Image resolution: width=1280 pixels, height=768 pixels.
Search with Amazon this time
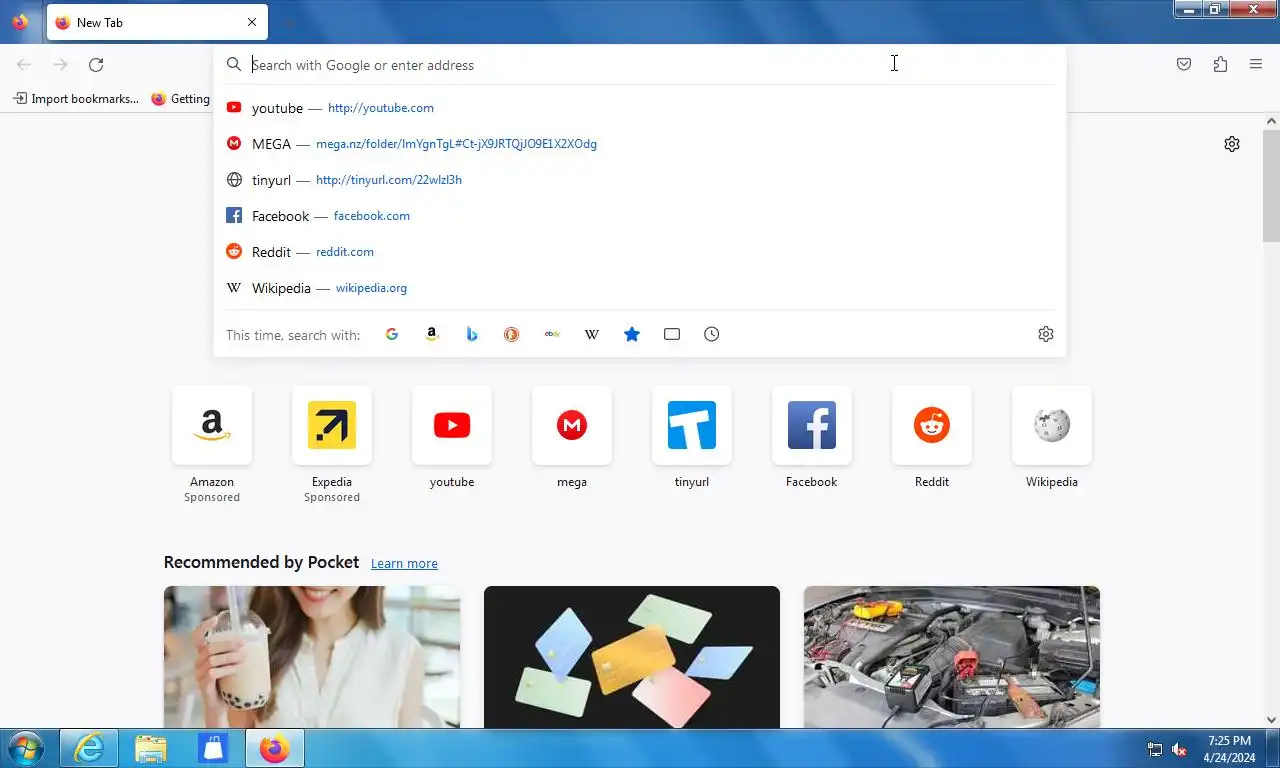(432, 334)
